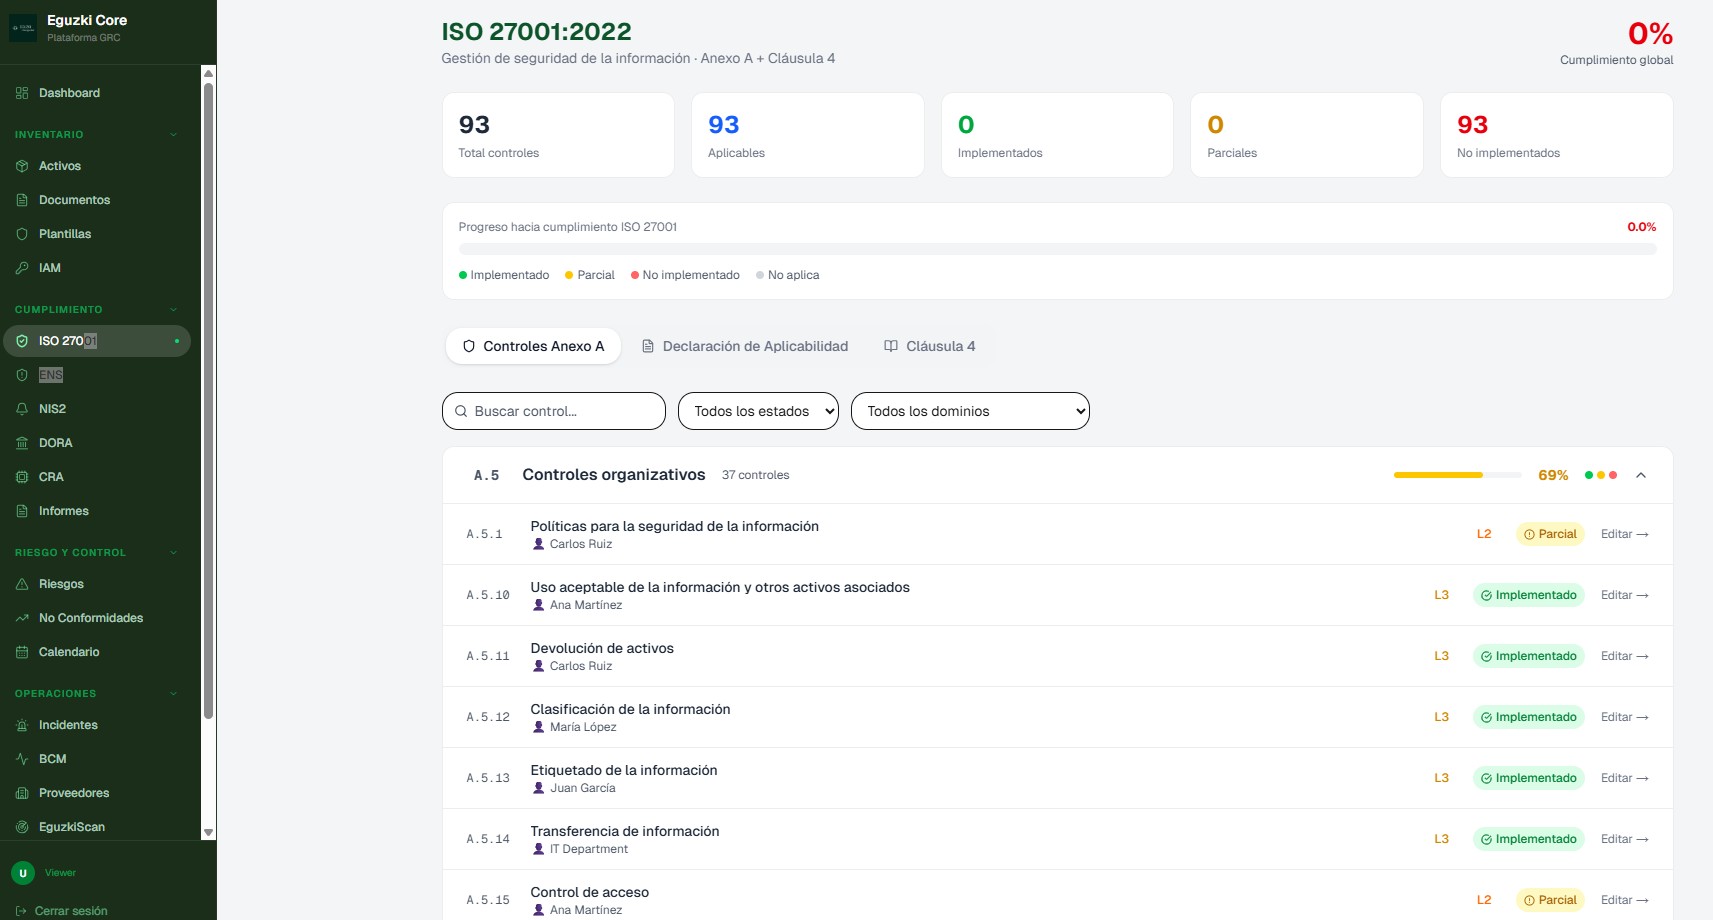The width and height of the screenshot is (1713, 920).
Task: Click Cerrar sesión at the bottom
Action: [x=68, y=911]
